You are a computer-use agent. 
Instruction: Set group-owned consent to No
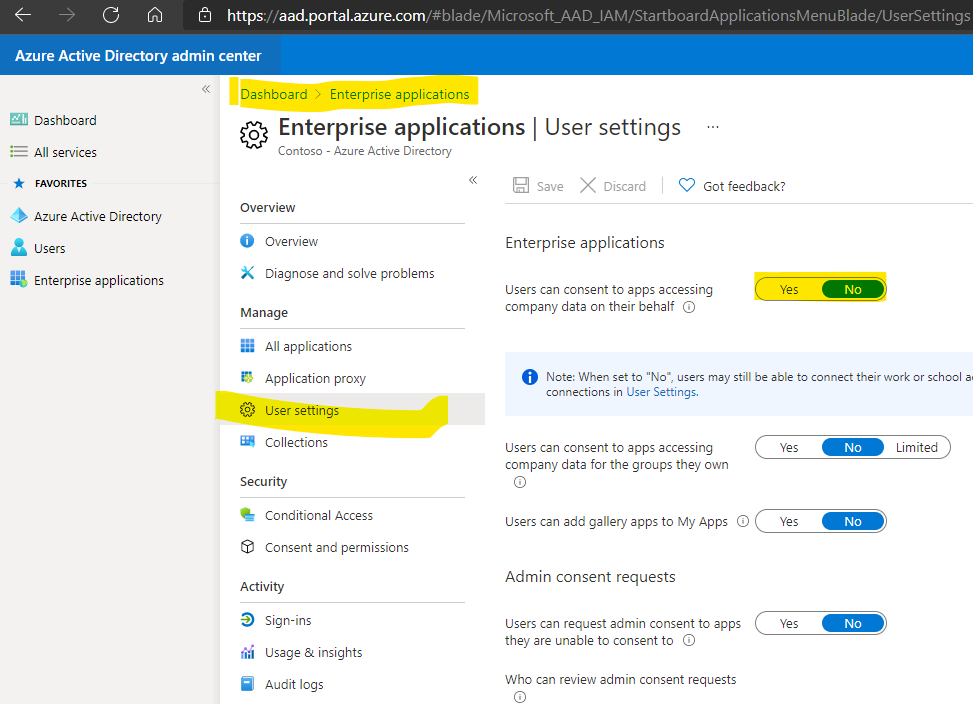(x=853, y=447)
